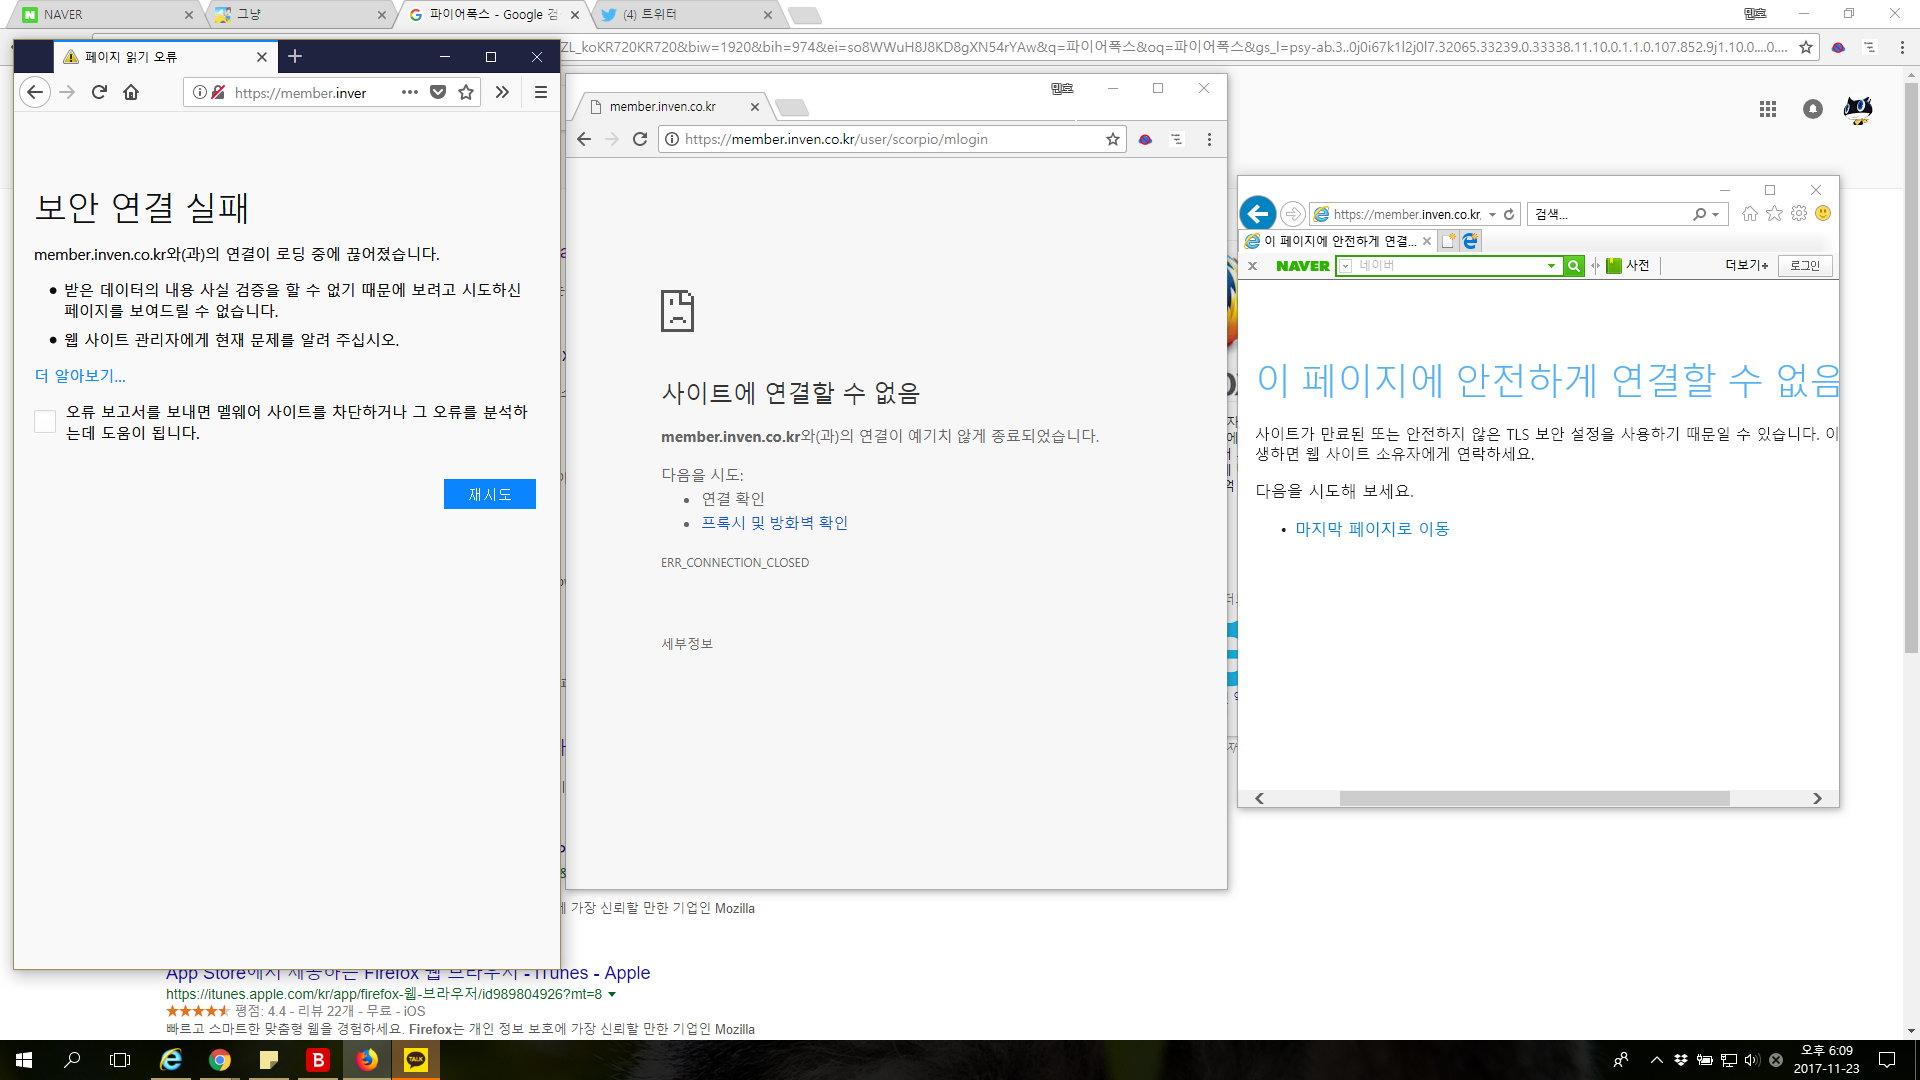Check the error report checkbox
Viewport: 1920px width, 1080px height.
point(45,422)
